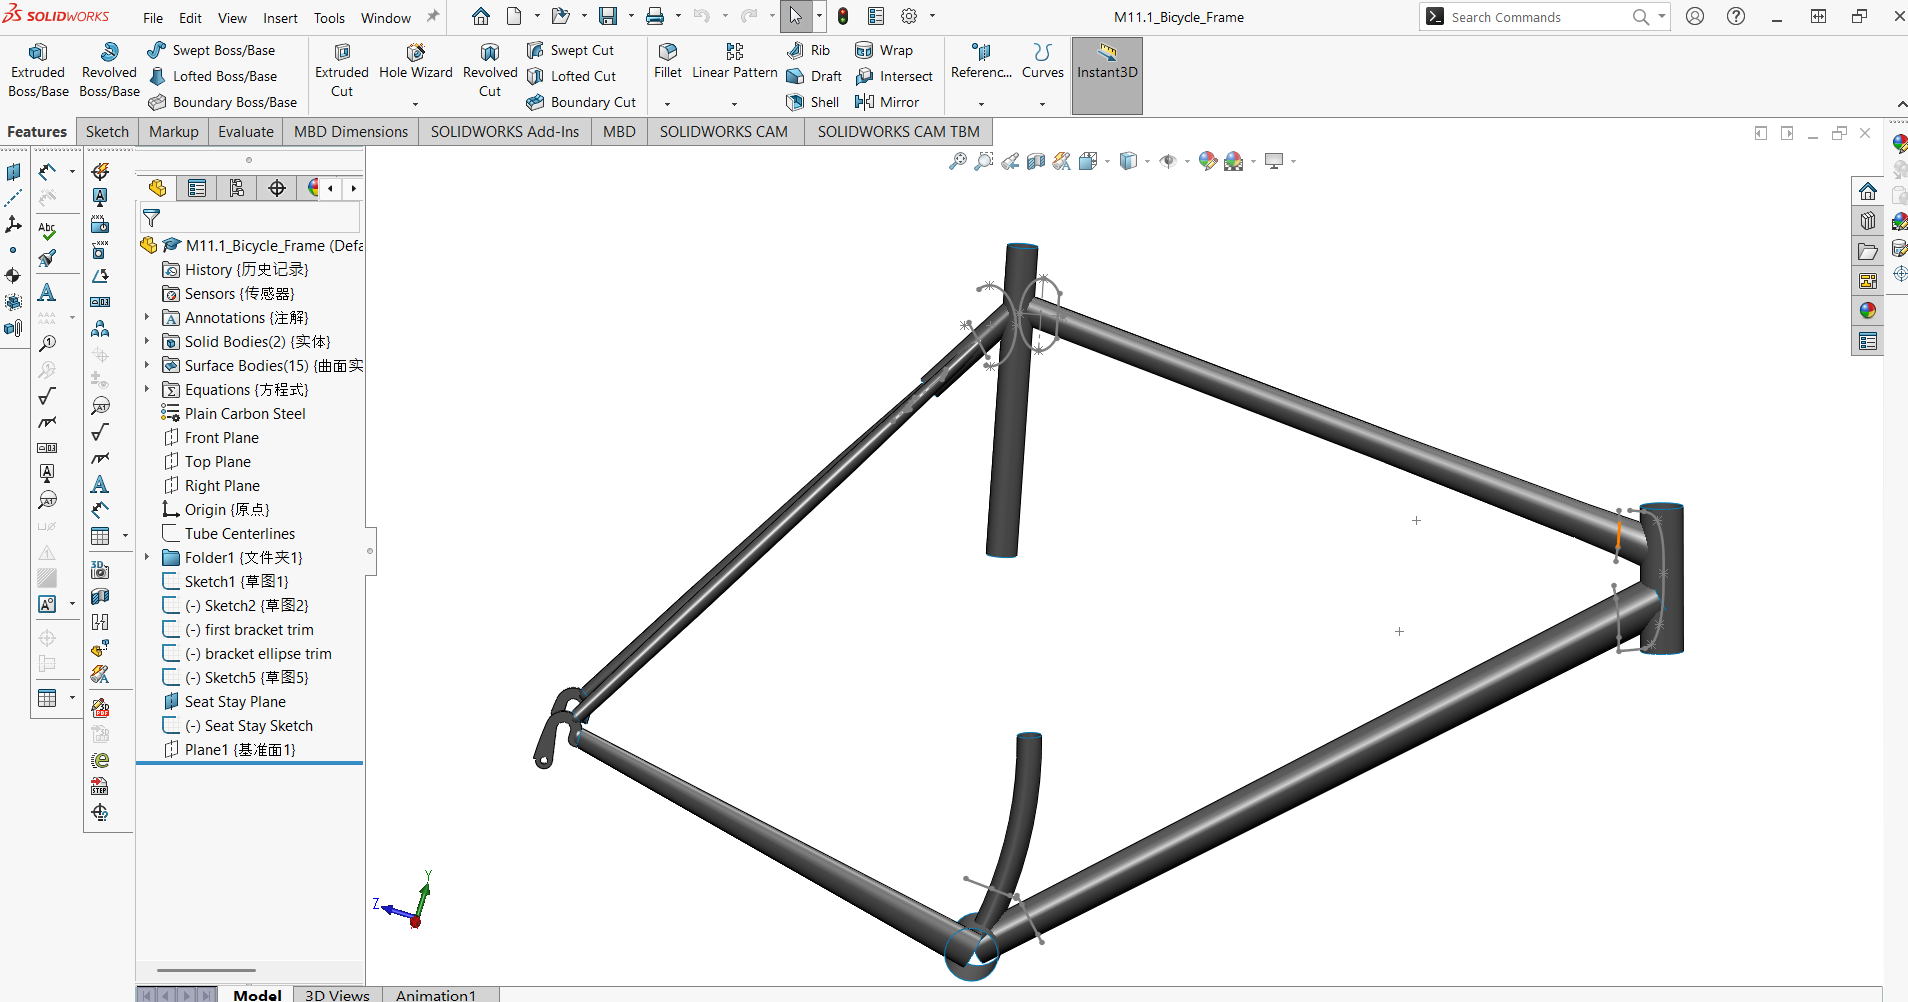Expand the Folder1 tree node

147,557
